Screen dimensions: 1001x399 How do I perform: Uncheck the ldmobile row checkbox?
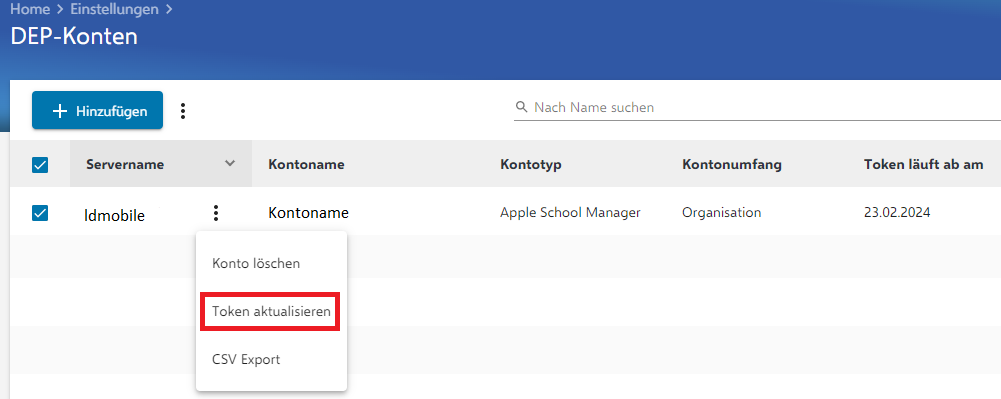point(40,213)
